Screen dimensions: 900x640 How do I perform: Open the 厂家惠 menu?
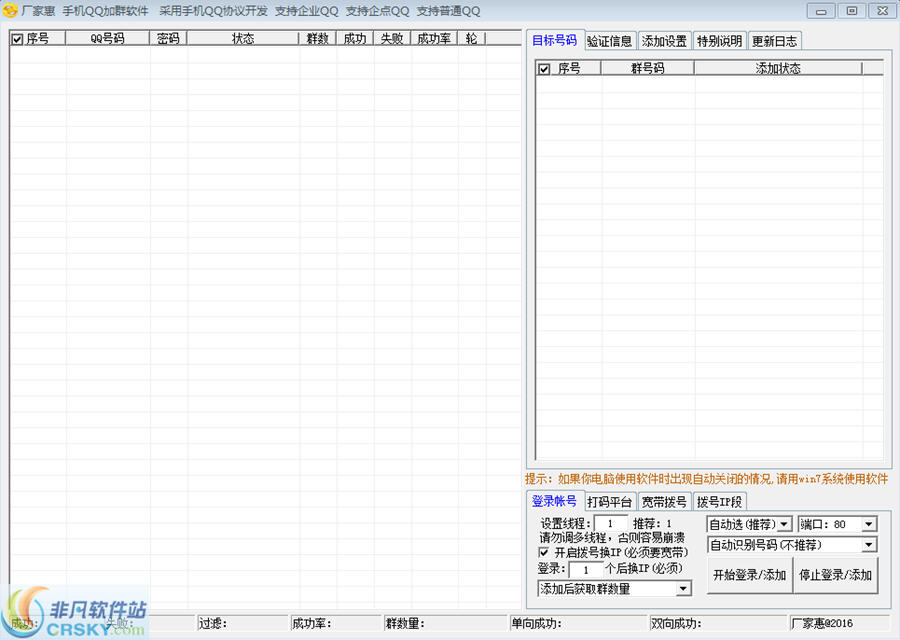pyautogui.click(x=40, y=11)
